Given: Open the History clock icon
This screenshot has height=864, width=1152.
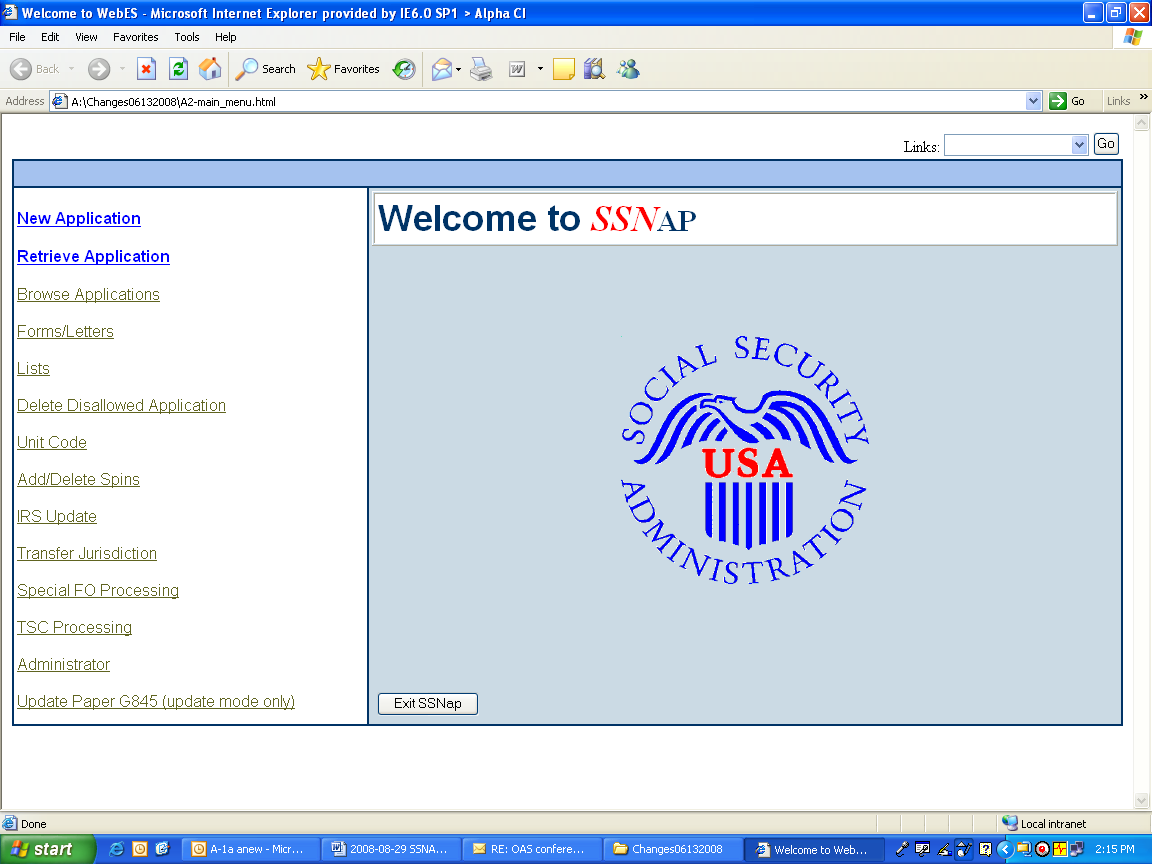Looking at the screenshot, I should pyautogui.click(x=403, y=69).
